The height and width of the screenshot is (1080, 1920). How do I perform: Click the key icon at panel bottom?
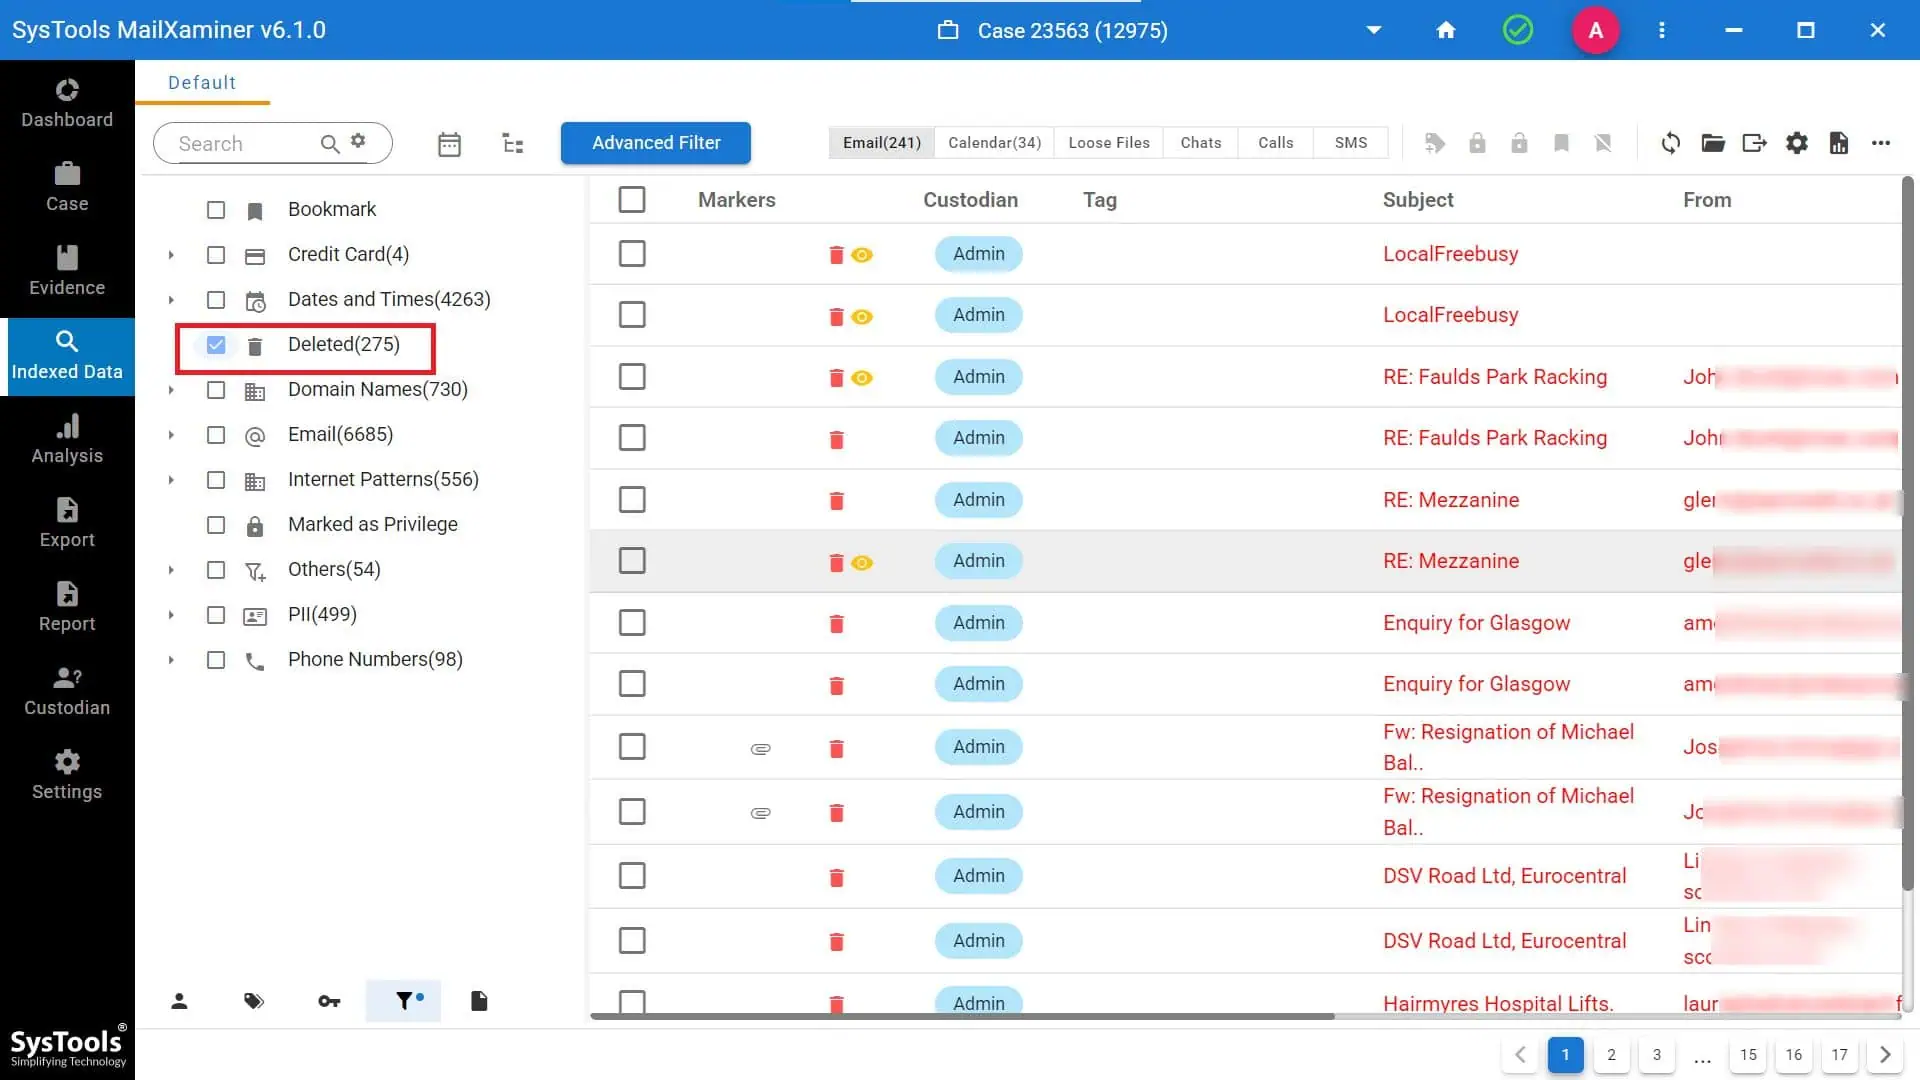pos(329,1001)
